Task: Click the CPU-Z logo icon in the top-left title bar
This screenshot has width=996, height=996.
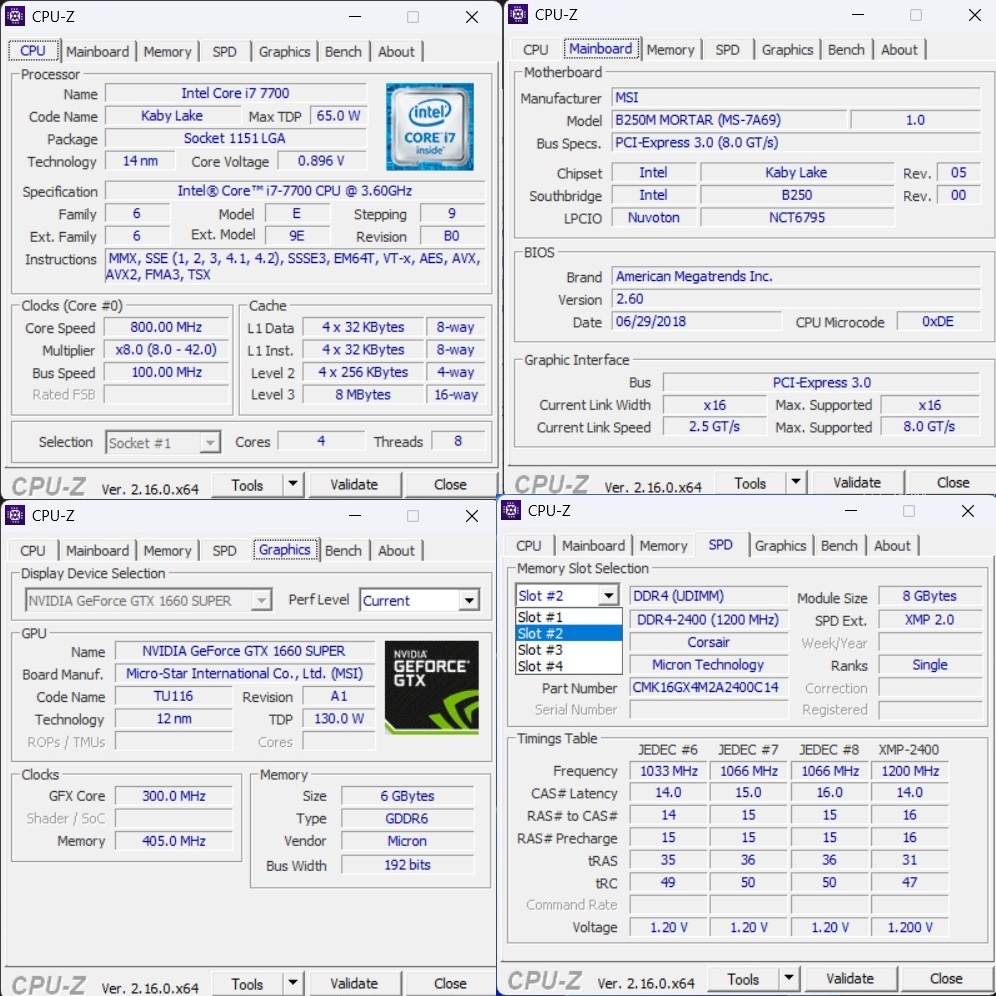Action: pyautogui.click(x=14, y=15)
